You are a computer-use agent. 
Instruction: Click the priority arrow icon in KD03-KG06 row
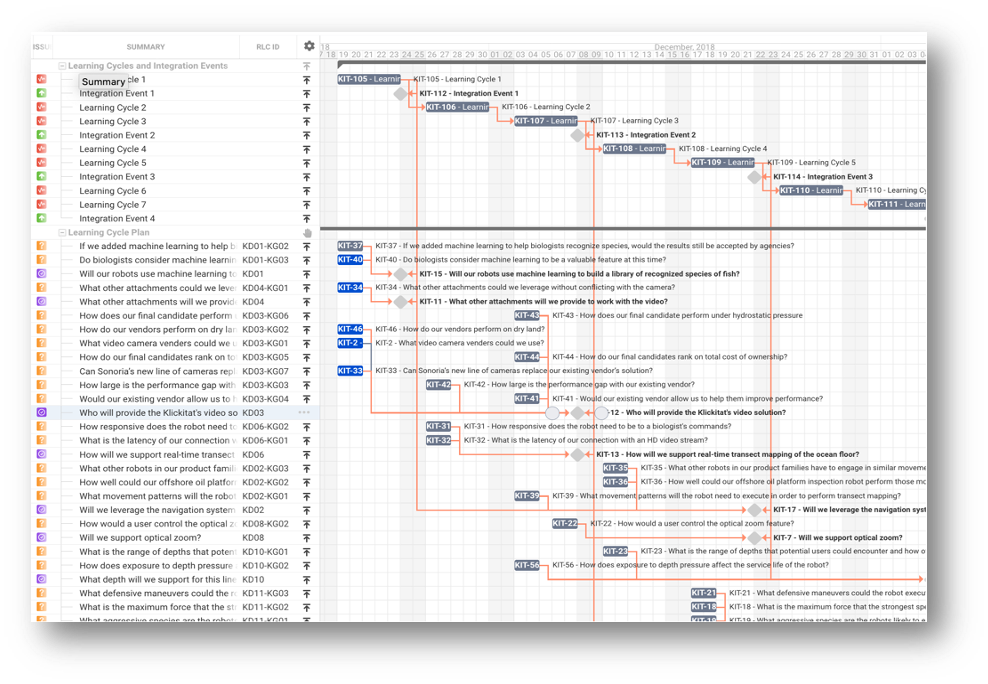point(306,316)
